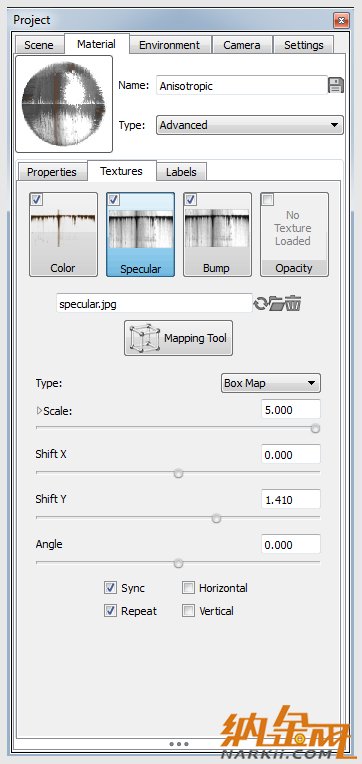Open the material Type dropdown showing Advanced
Screen dimensions: 362x764
249,125
